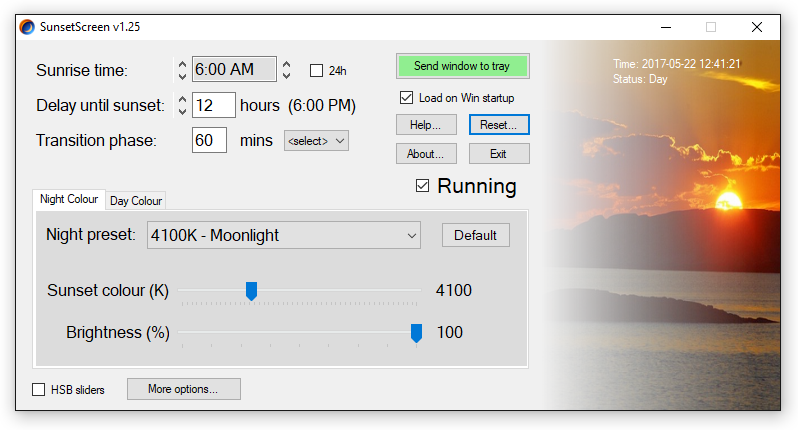Increase delay until sunset hours arrow
This screenshot has height=430, width=798.
pyautogui.click(x=182, y=100)
